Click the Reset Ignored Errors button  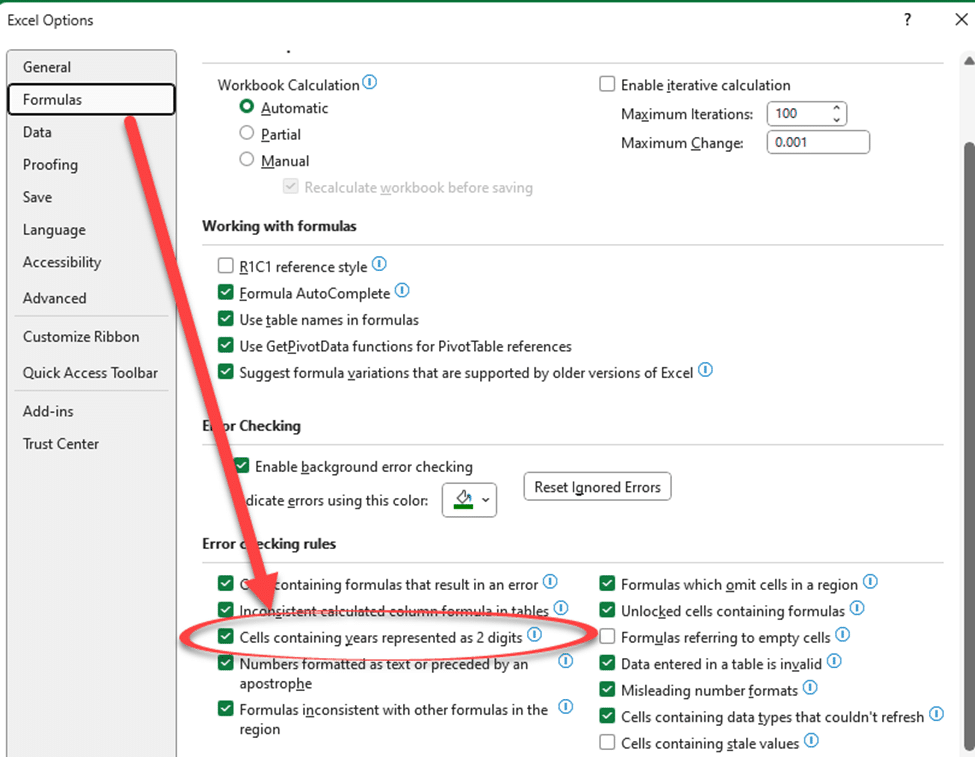pos(597,487)
